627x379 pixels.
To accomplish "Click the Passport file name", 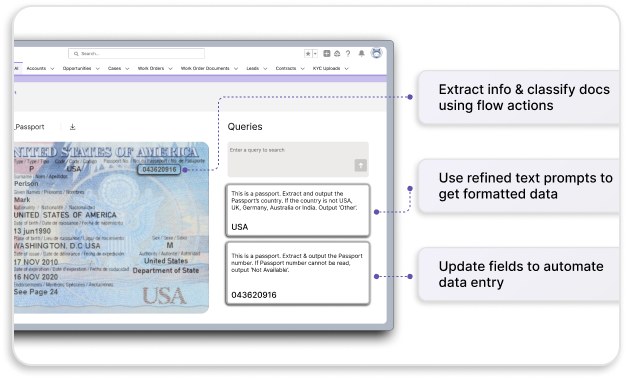I will [x=29, y=127].
